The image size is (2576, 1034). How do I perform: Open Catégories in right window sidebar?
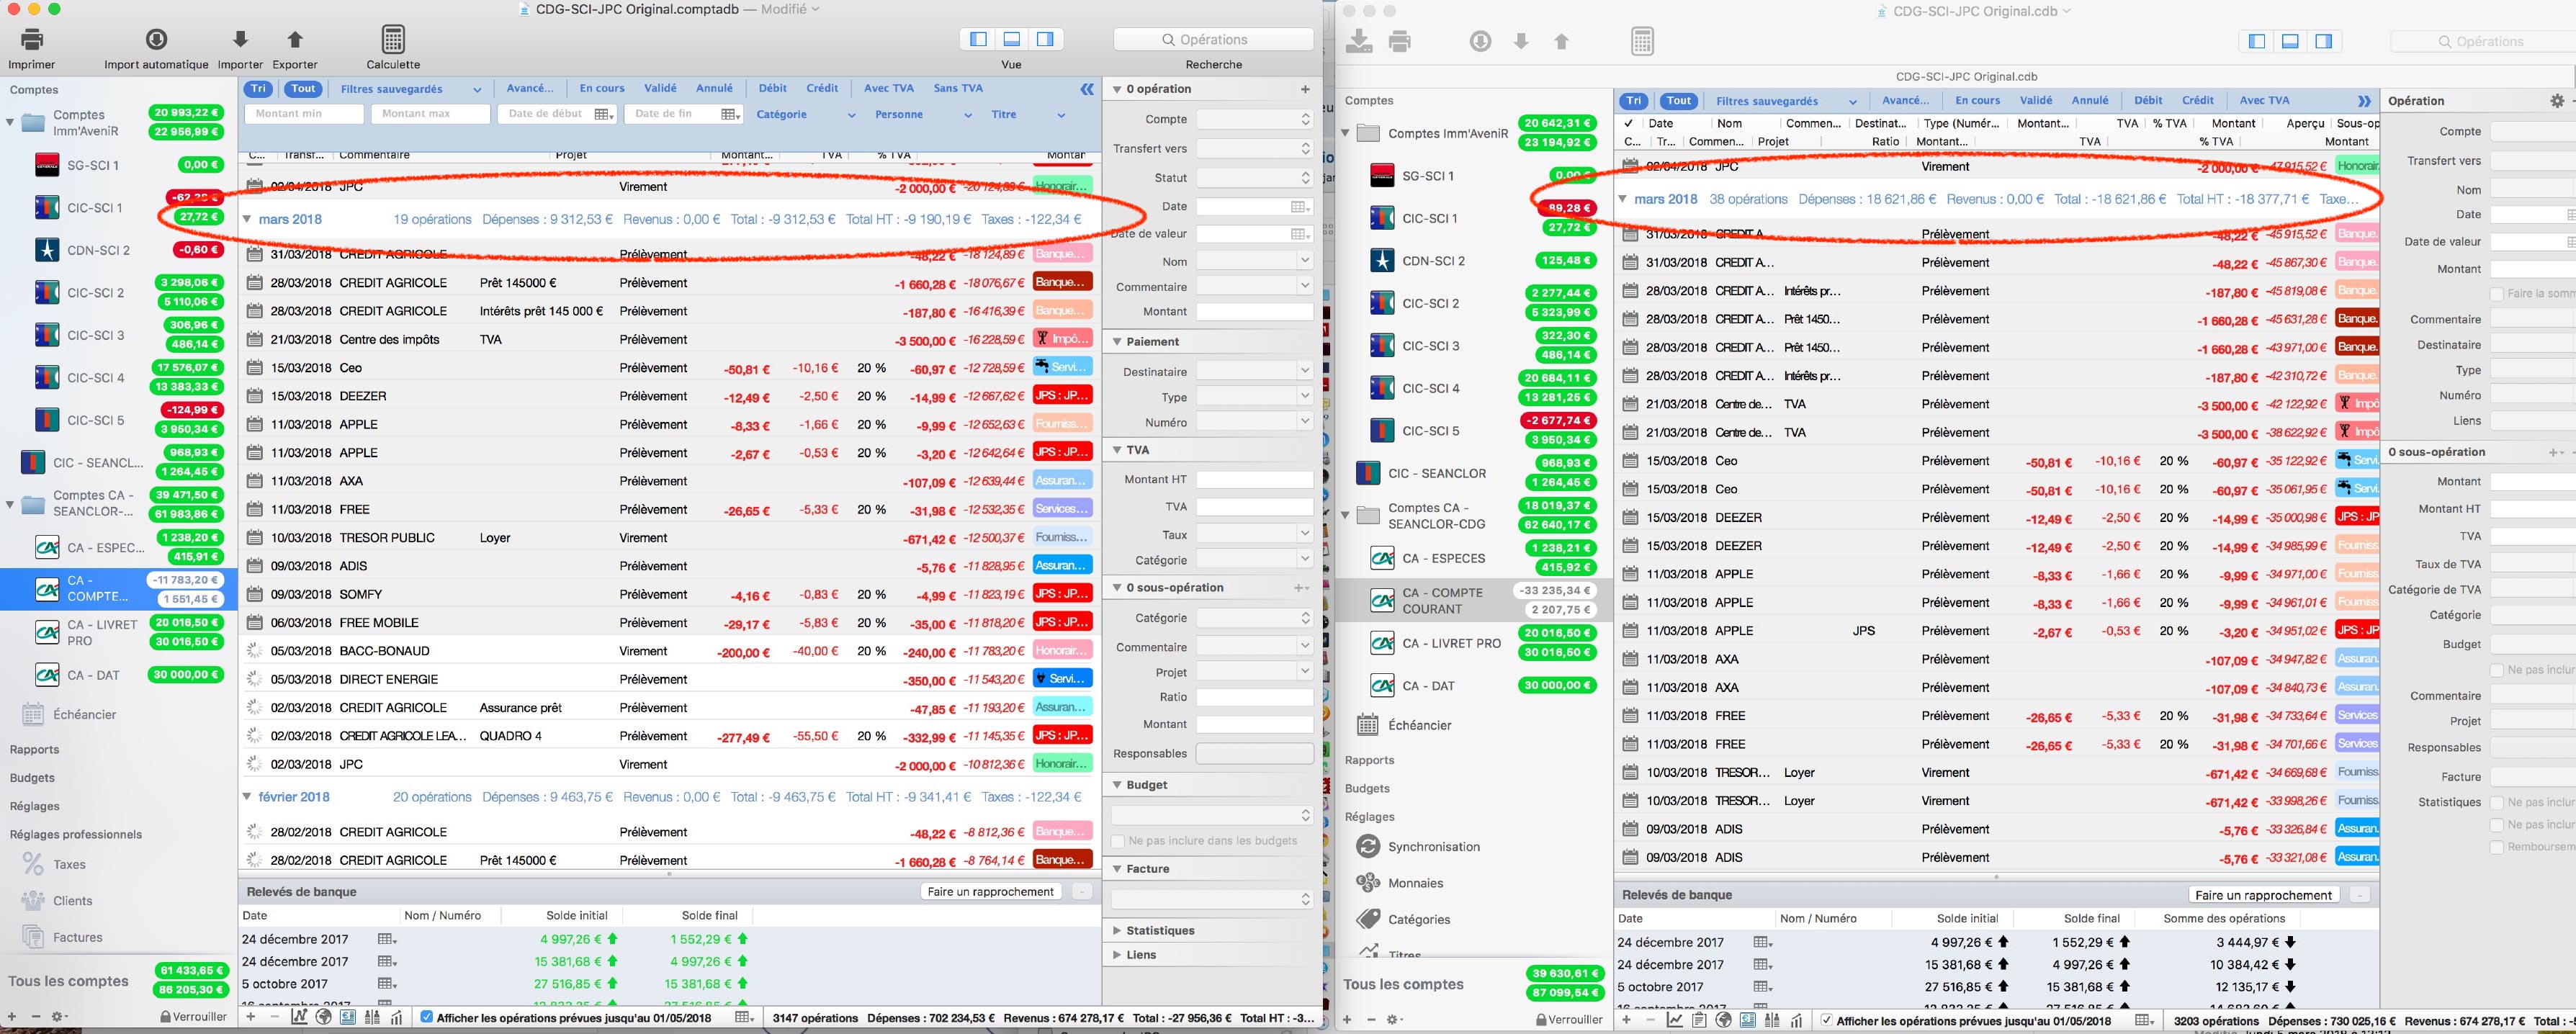coord(1419,919)
